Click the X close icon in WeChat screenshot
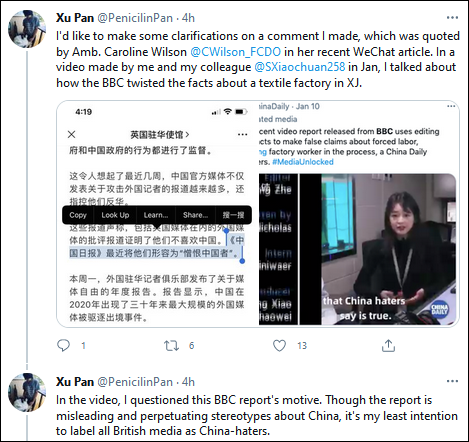This screenshot has height=442, width=469. point(71,134)
